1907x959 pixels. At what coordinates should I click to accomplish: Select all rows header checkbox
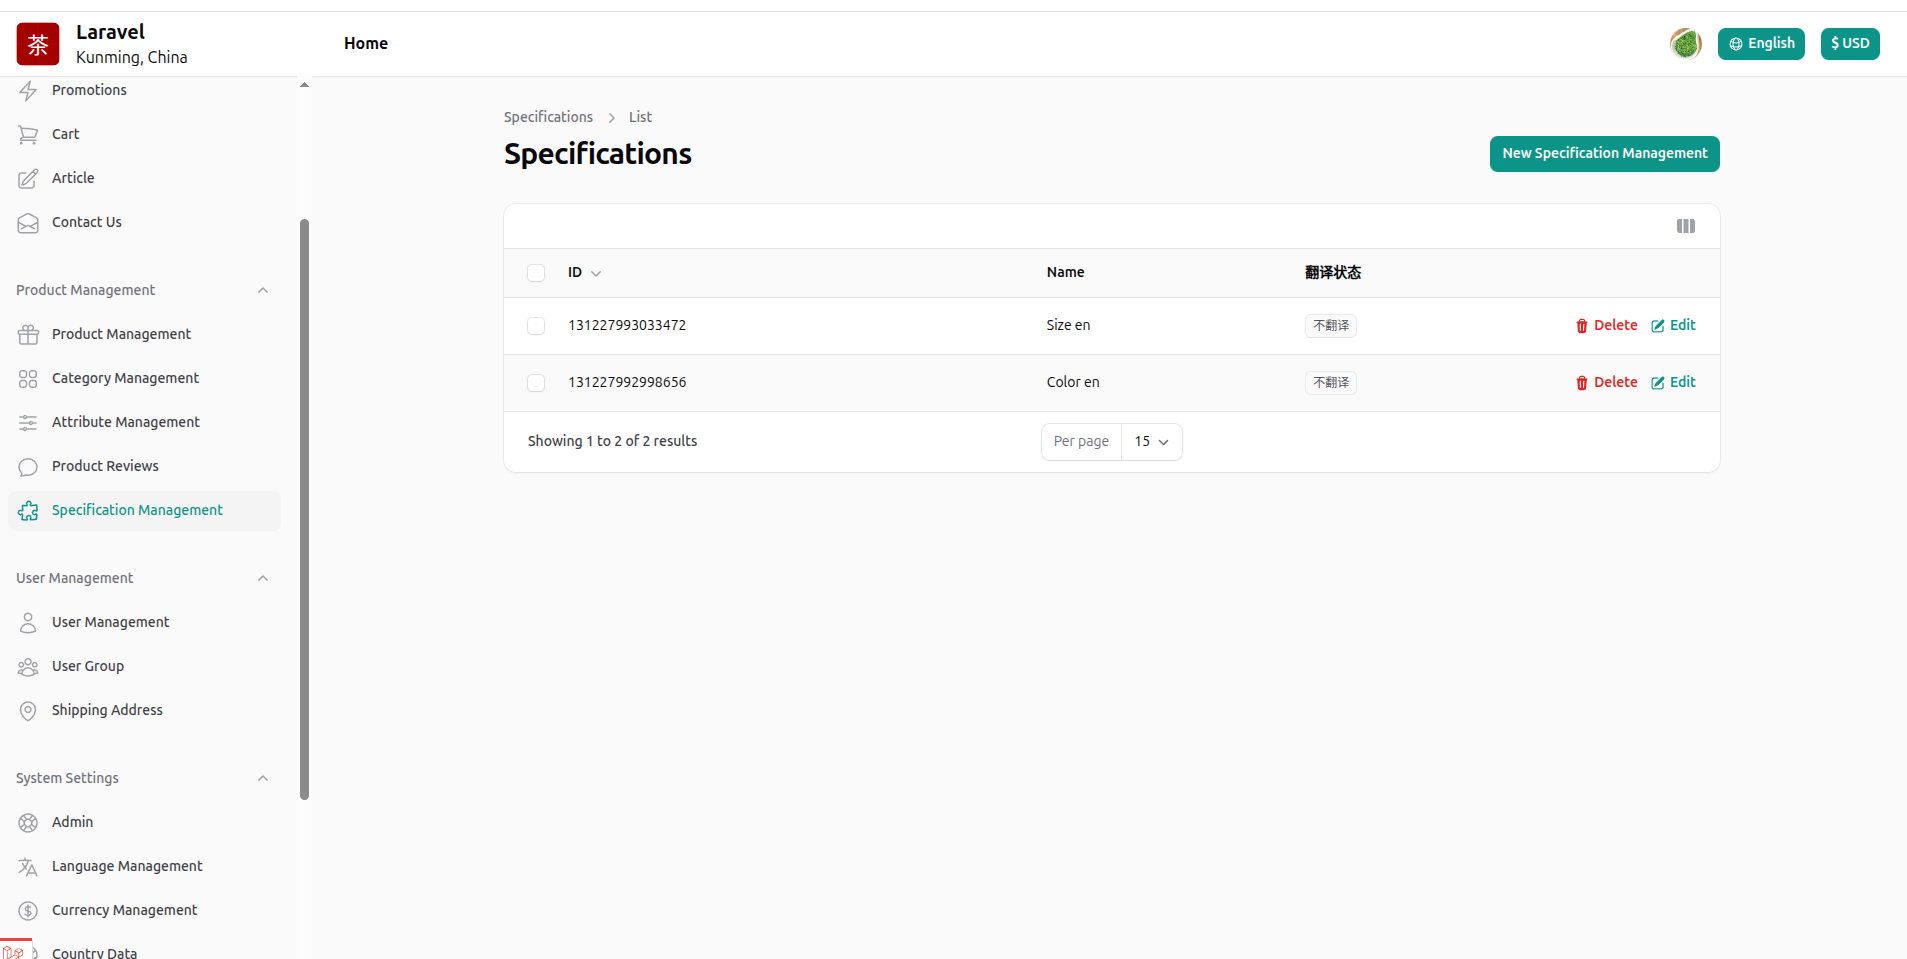pyautogui.click(x=536, y=273)
